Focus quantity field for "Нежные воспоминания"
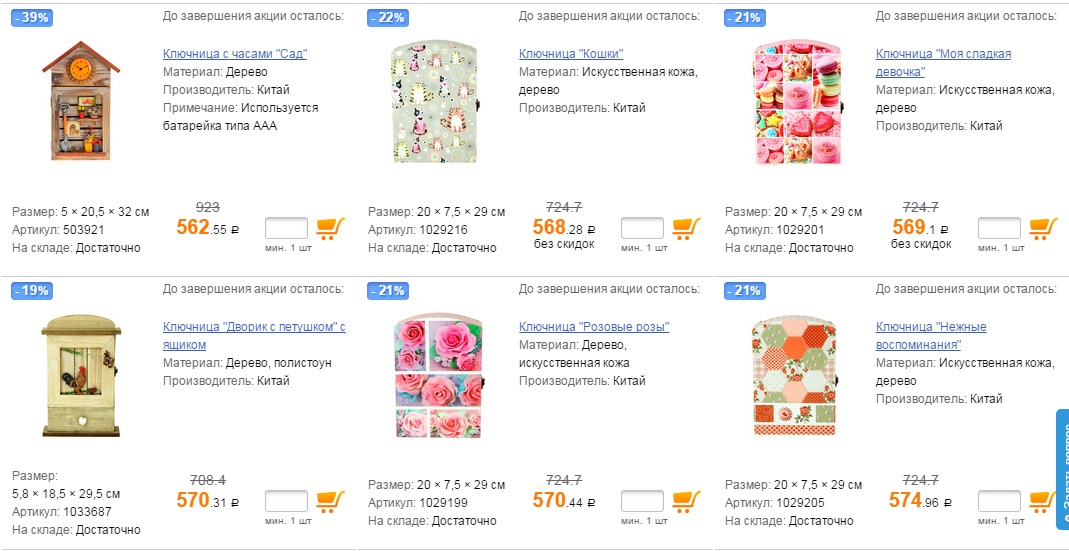Viewport: 1069px width, 551px height. coord(999,501)
